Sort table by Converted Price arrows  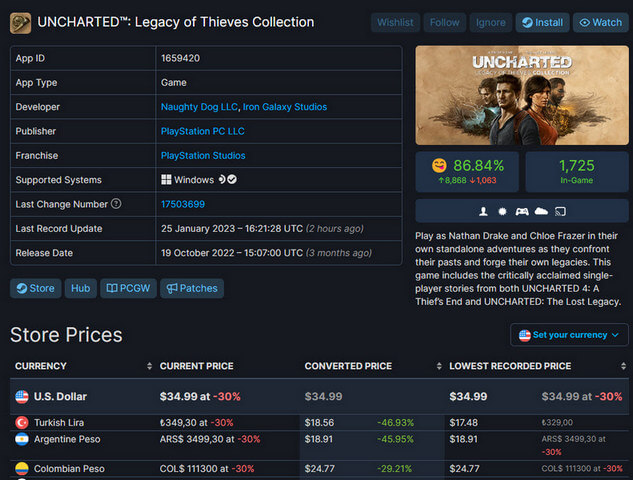(439, 366)
